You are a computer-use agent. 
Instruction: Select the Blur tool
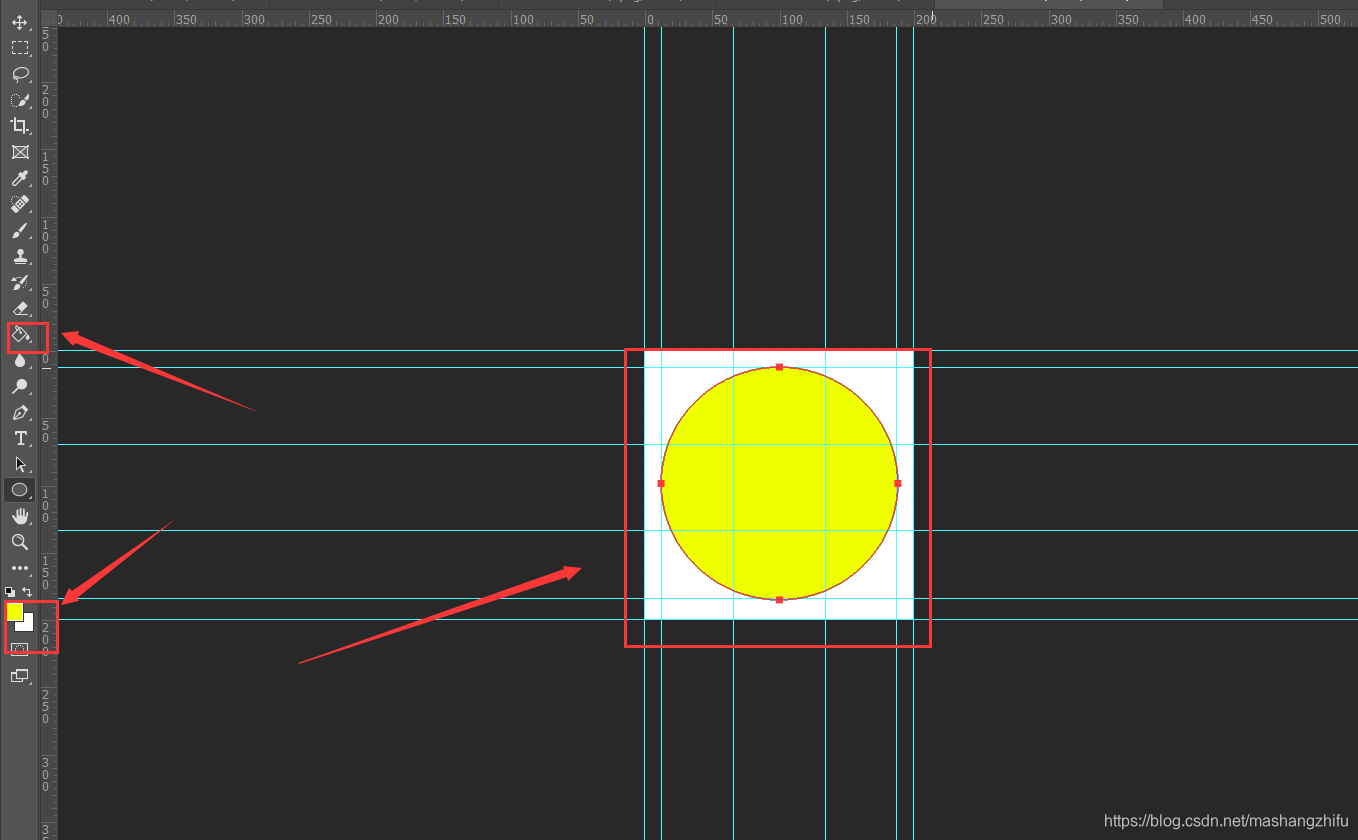(x=19, y=361)
